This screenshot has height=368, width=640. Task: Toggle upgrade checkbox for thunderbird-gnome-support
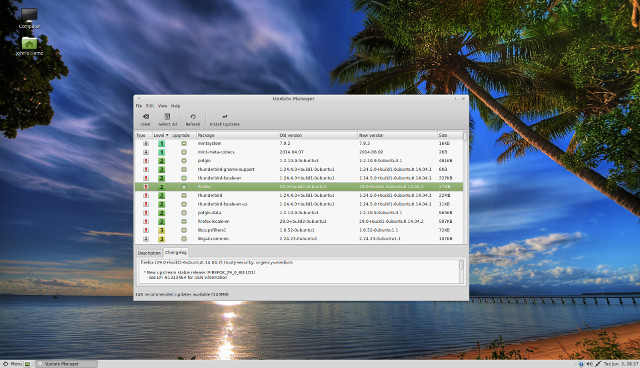(x=184, y=169)
